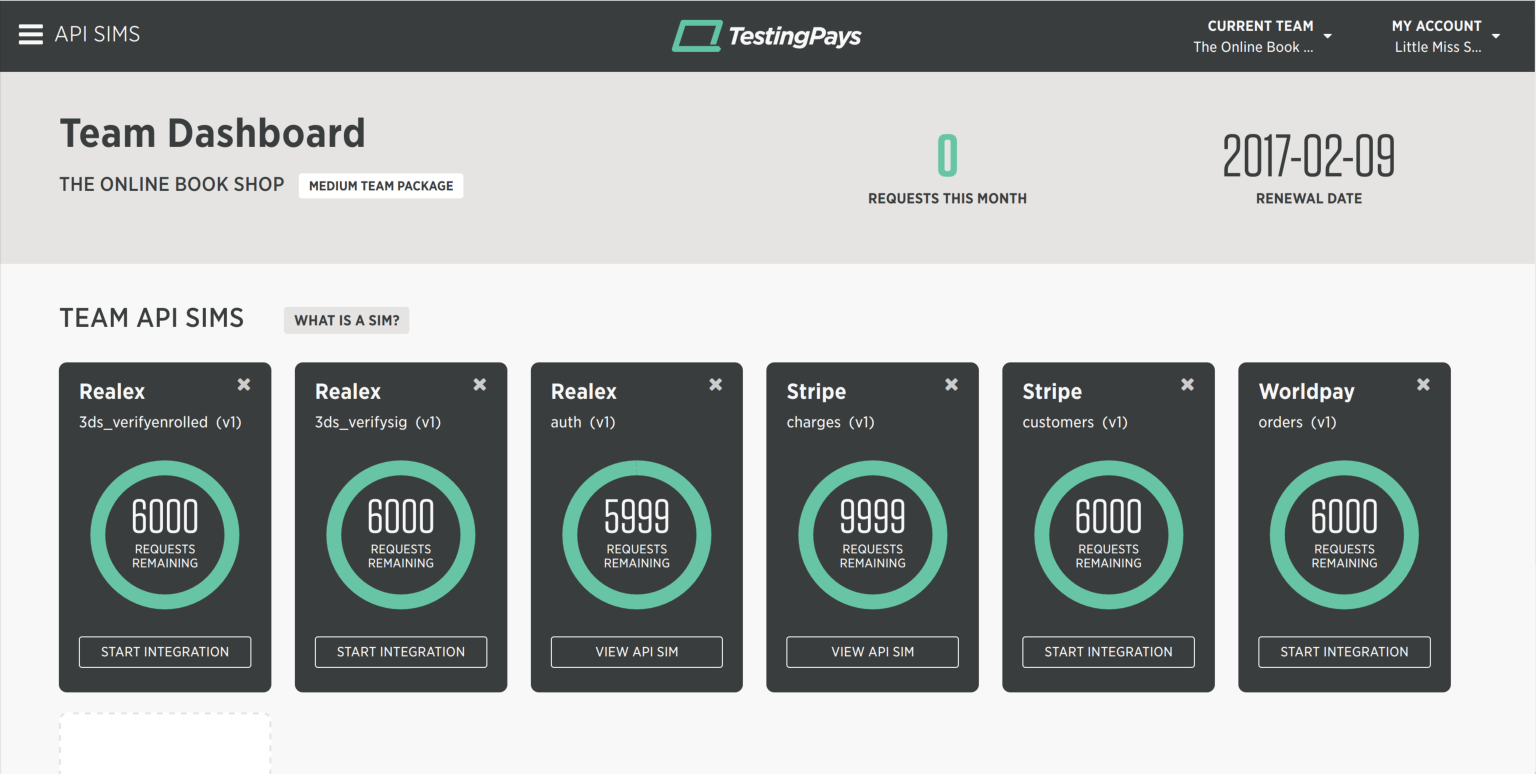The height and width of the screenshot is (774, 1536).
Task: Remove the Realex 3ds_verifyenrolled sim card
Action: [244, 384]
